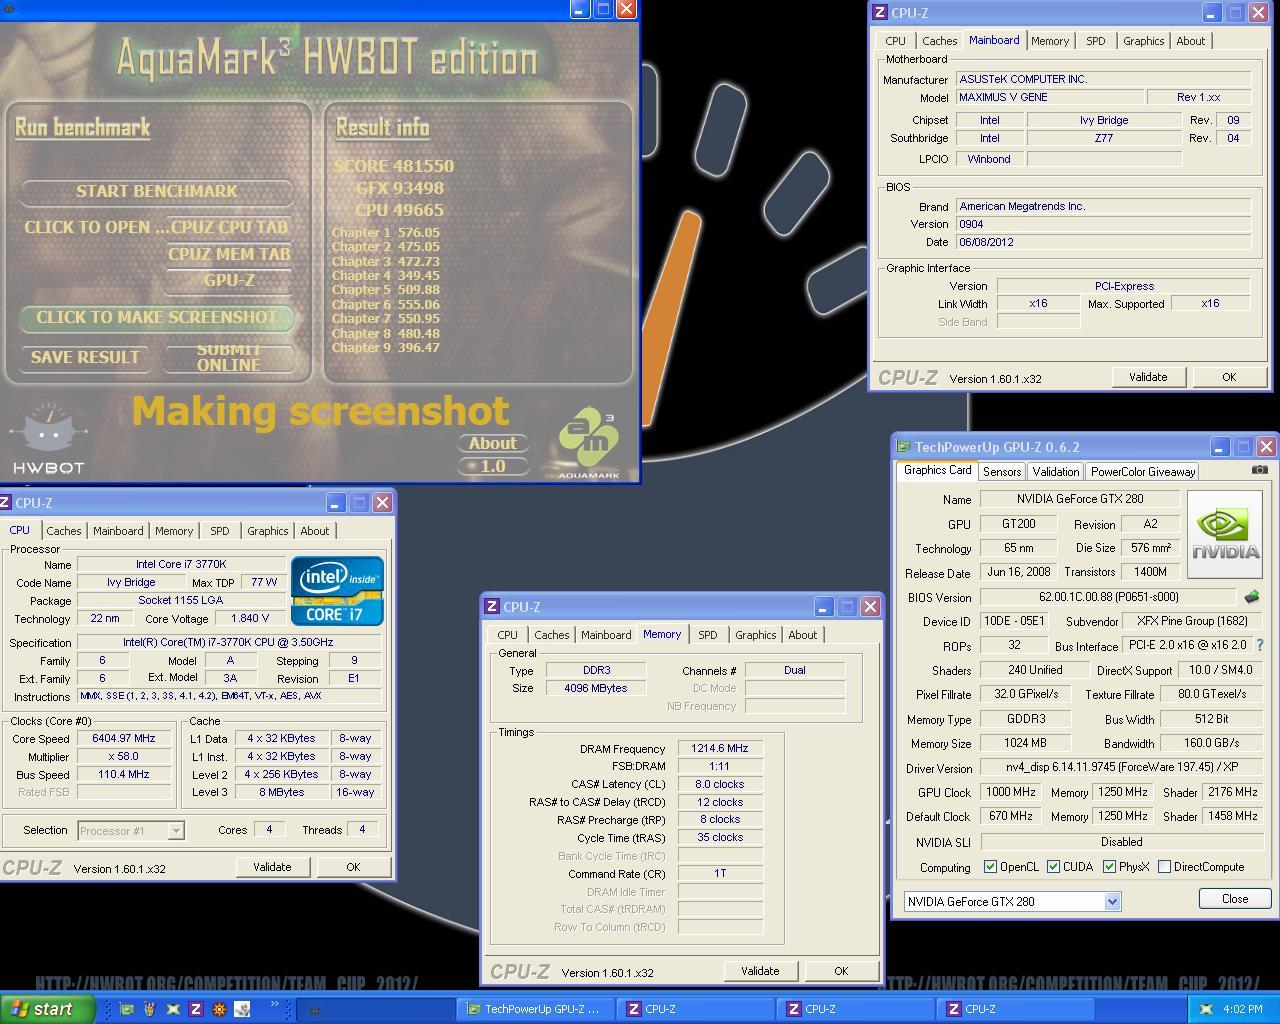Click the CPU-Z Mainboard window title icon
1280x1024 pixels.
880,13
